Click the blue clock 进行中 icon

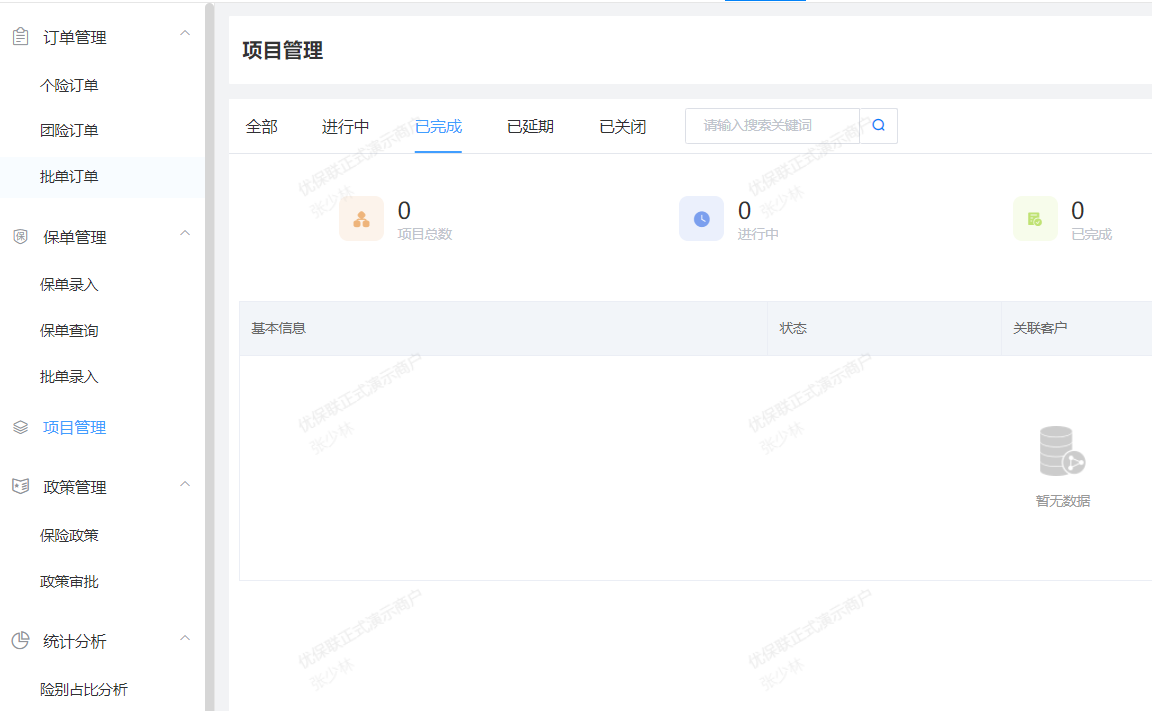(x=702, y=219)
